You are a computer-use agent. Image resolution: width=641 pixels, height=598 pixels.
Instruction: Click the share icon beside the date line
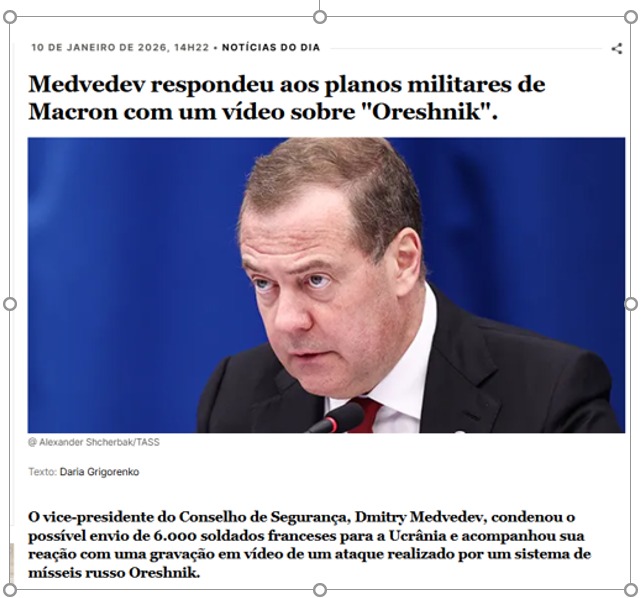[x=617, y=49]
